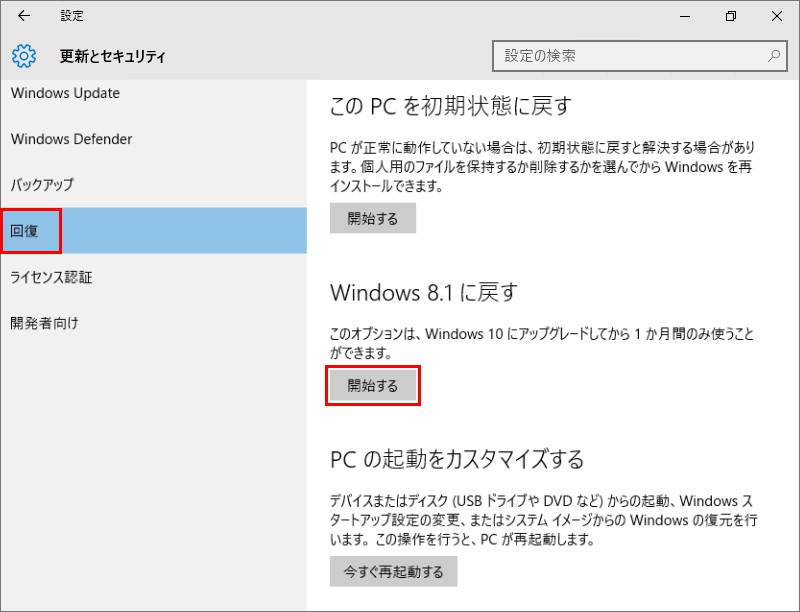Image resolution: width=800 pixels, height=612 pixels.
Task: Click the 更新とセキュリティ page title
Action: pos(112,56)
